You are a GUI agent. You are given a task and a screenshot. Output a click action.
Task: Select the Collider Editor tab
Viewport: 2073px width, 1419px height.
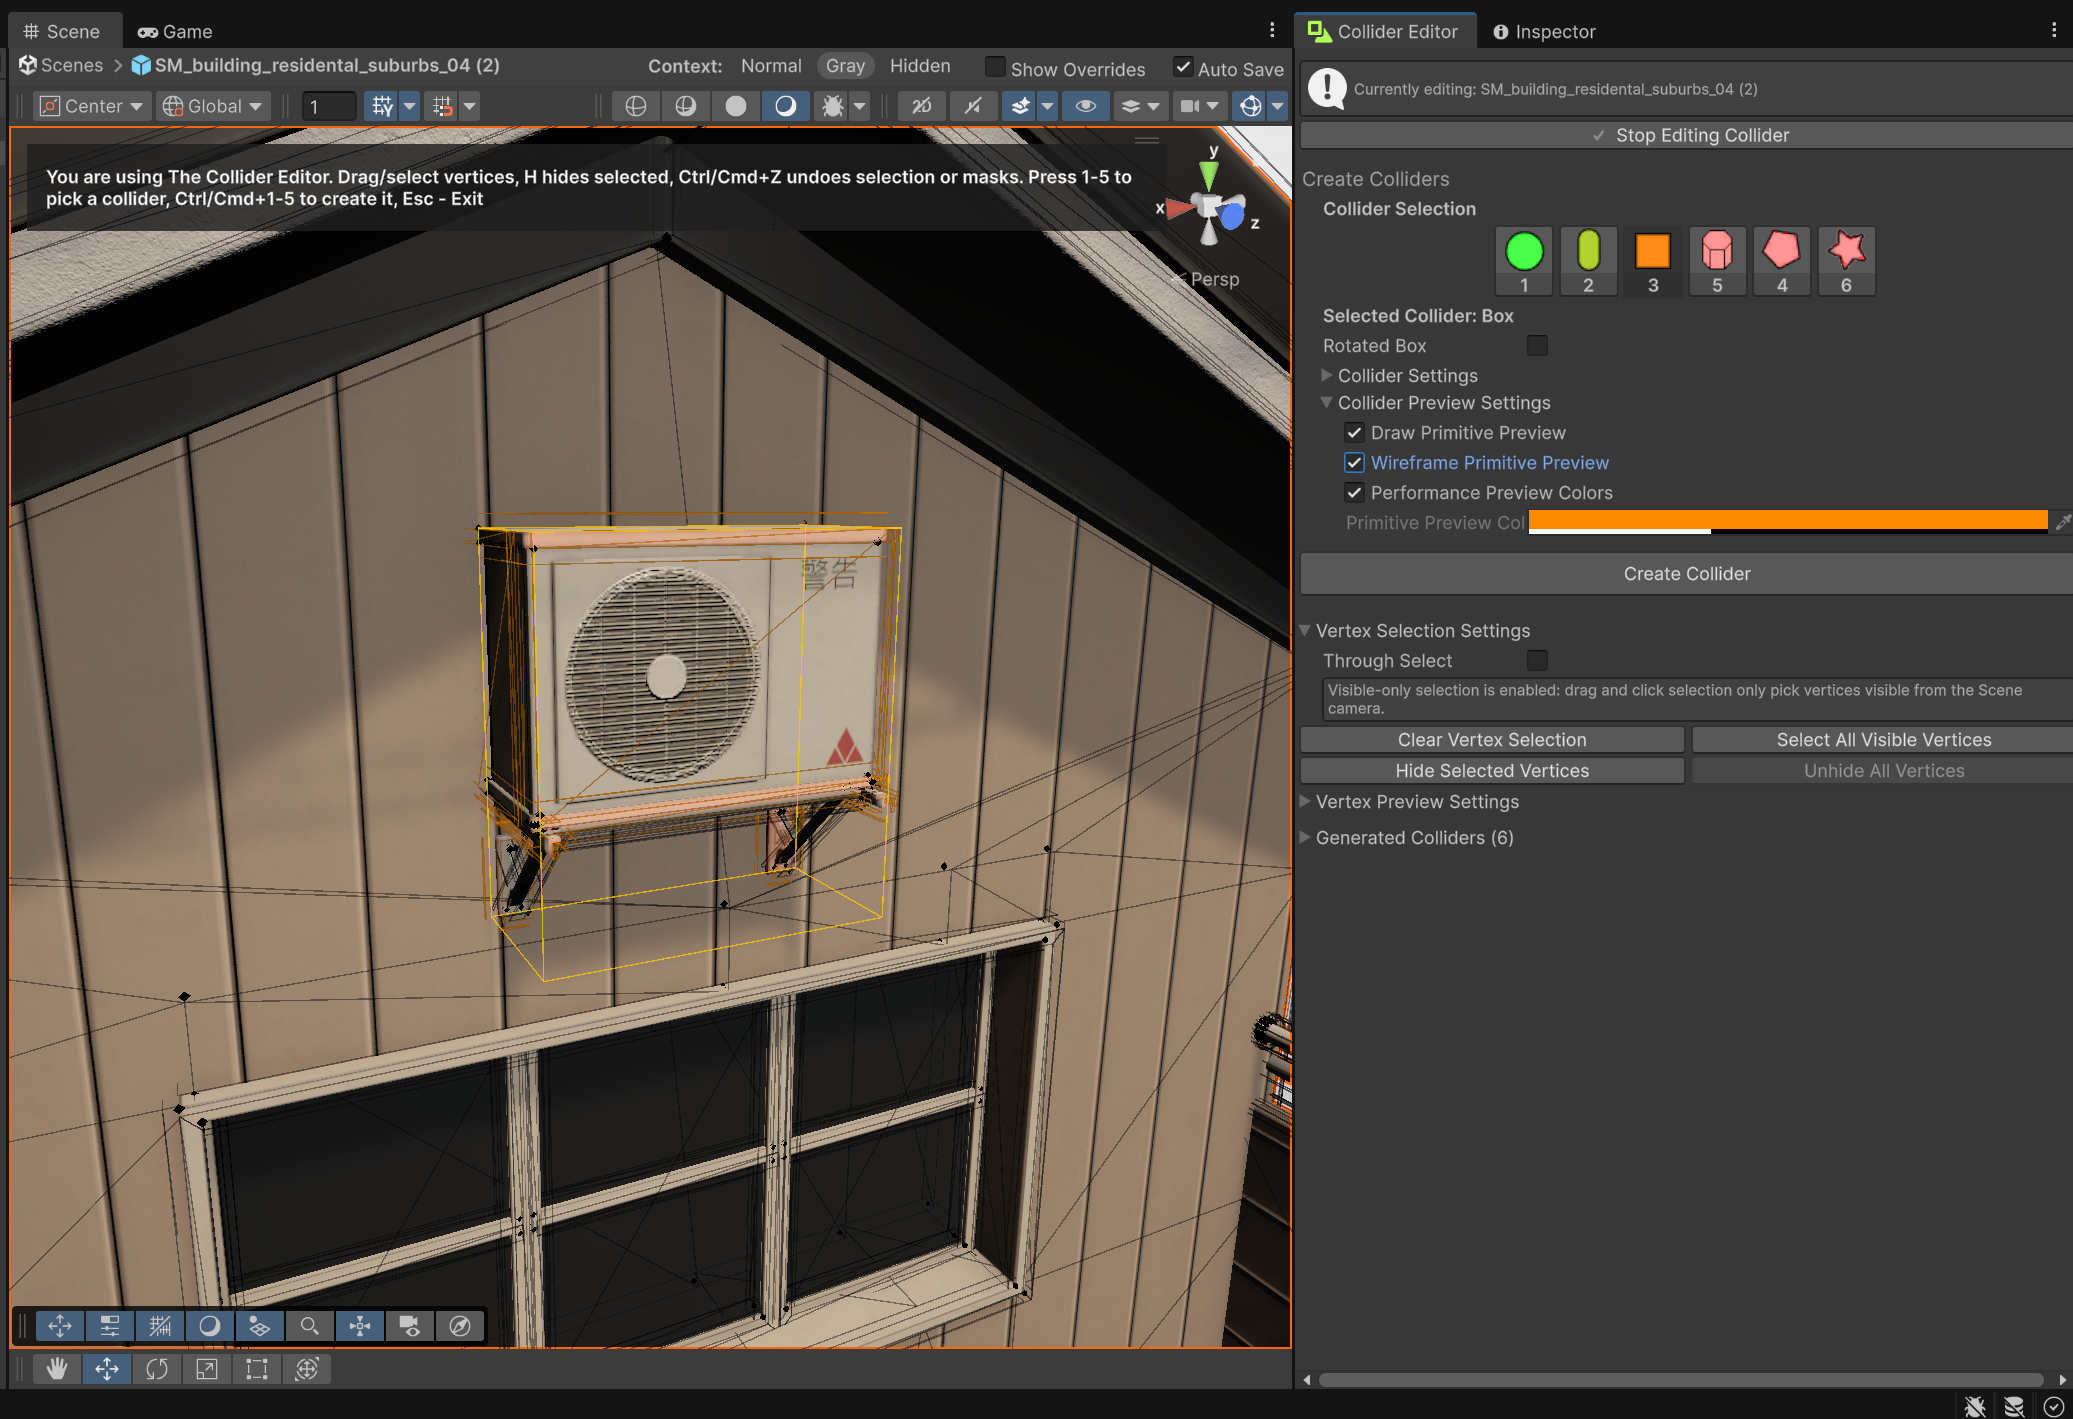[x=1385, y=31]
